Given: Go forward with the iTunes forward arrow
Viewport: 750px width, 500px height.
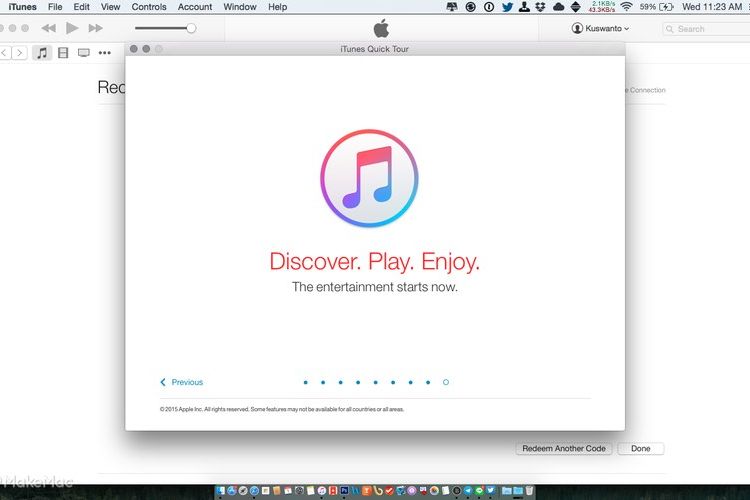Looking at the screenshot, I should point(20,53).
